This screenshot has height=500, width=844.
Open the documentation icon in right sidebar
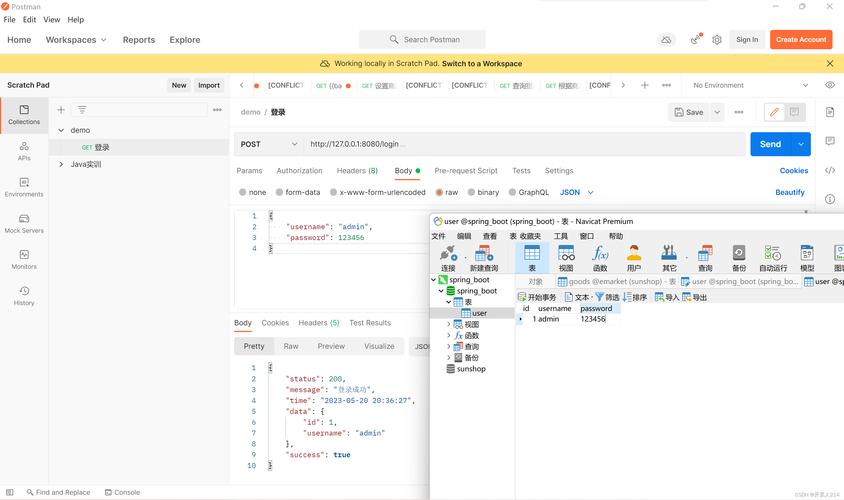tap(829, 112)
